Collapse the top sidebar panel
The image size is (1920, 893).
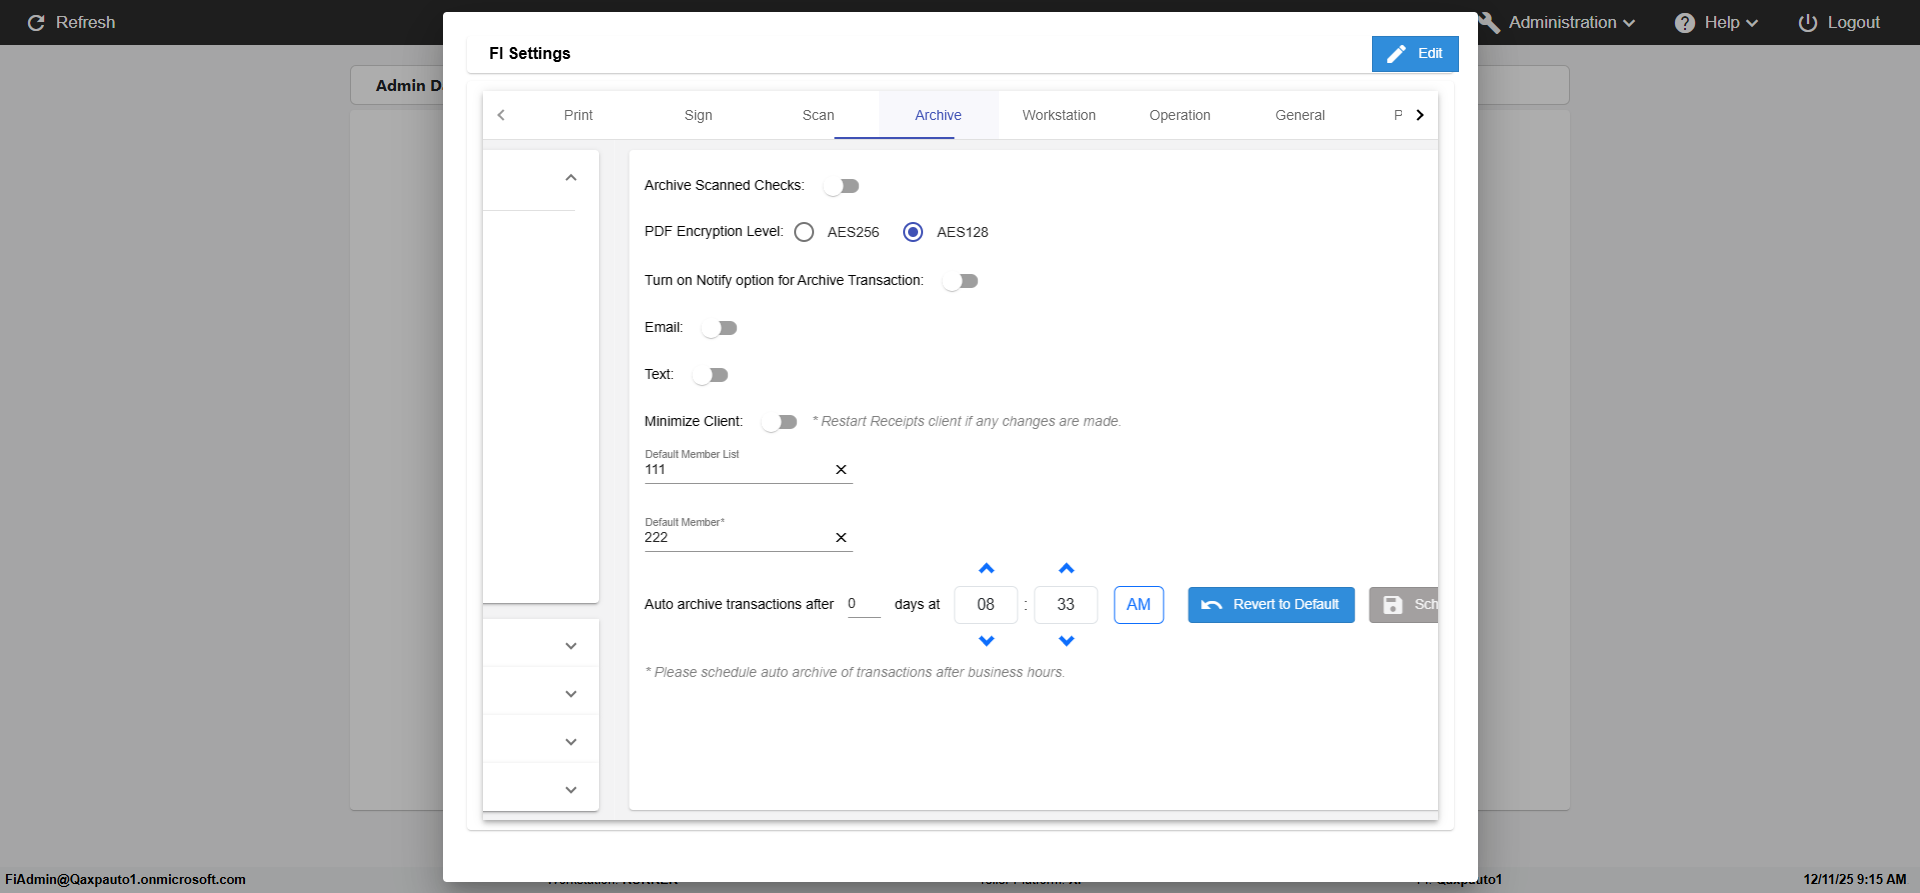571,178
